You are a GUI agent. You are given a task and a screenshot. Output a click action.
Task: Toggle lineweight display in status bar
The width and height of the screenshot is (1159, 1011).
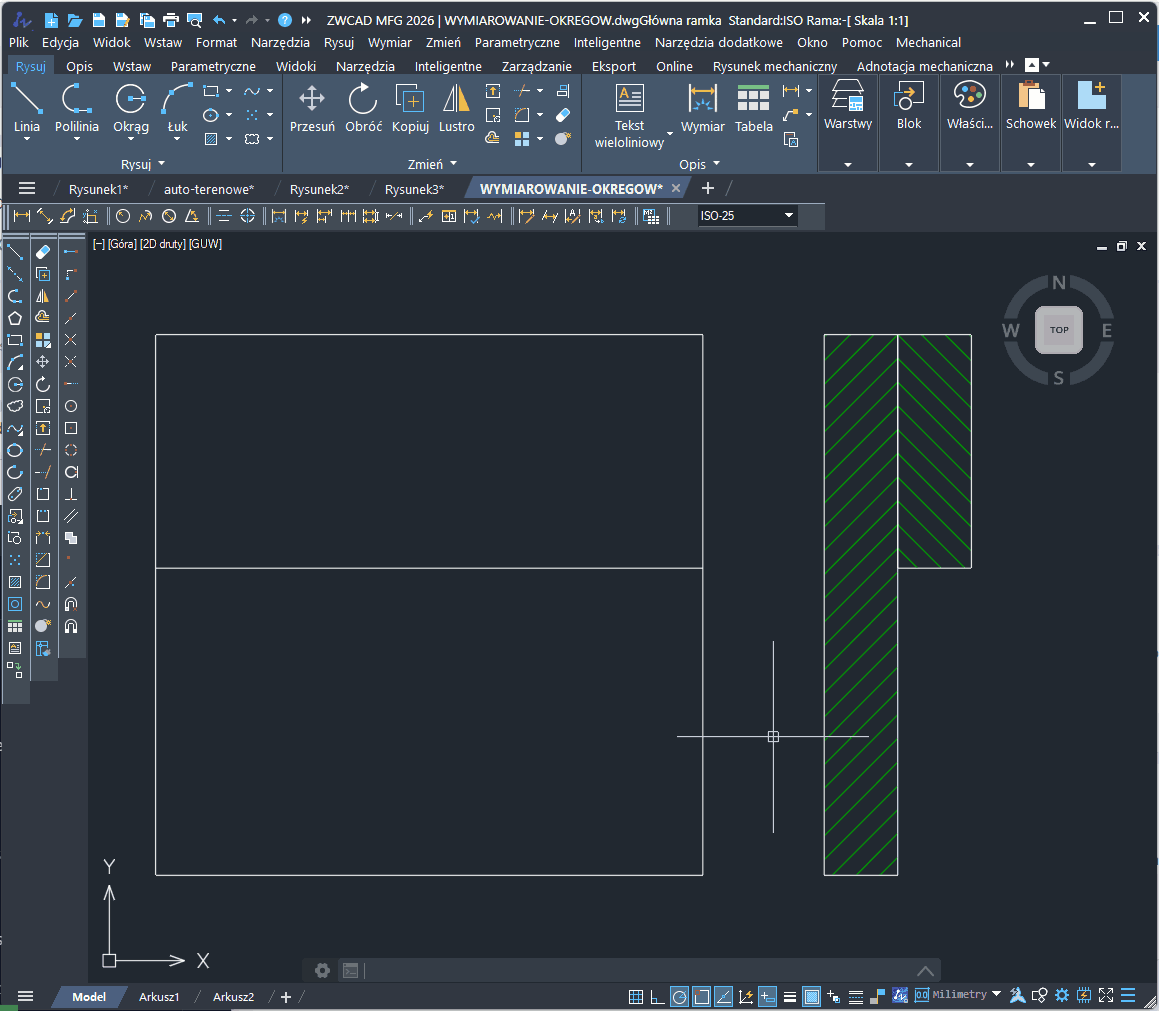pos(789,996)
